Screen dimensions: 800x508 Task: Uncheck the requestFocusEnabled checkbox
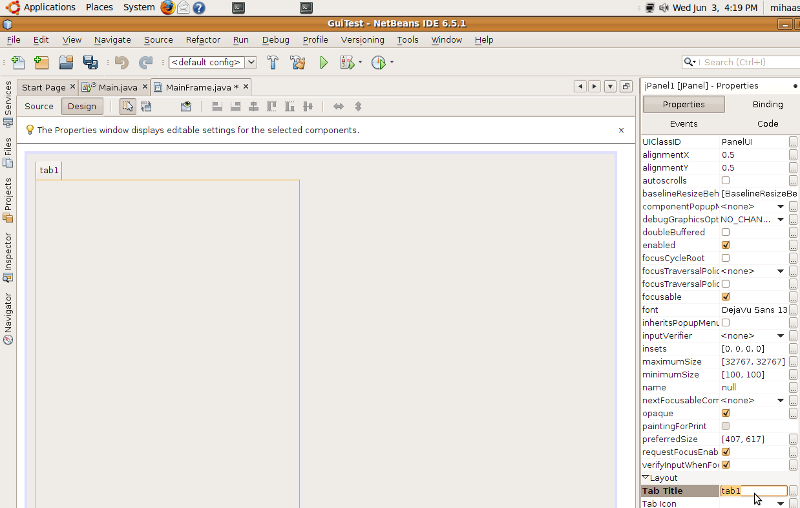726,452
